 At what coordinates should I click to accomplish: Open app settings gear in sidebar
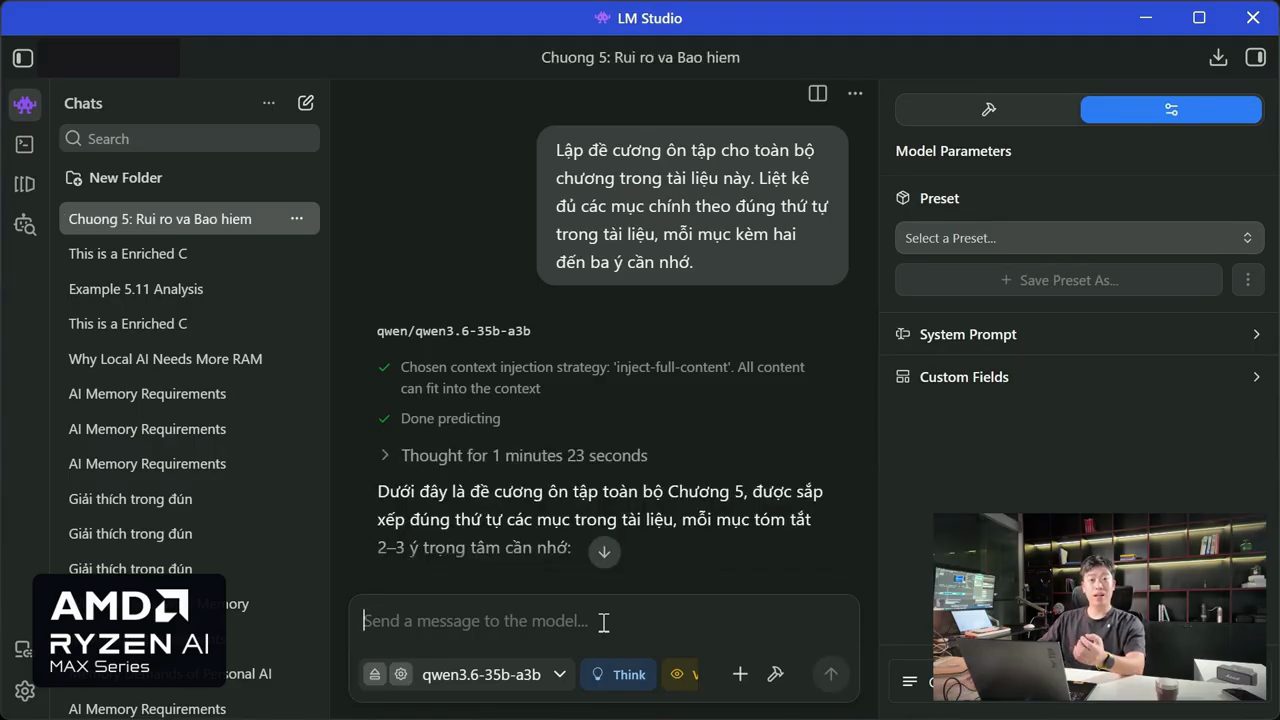click(25, 691)
